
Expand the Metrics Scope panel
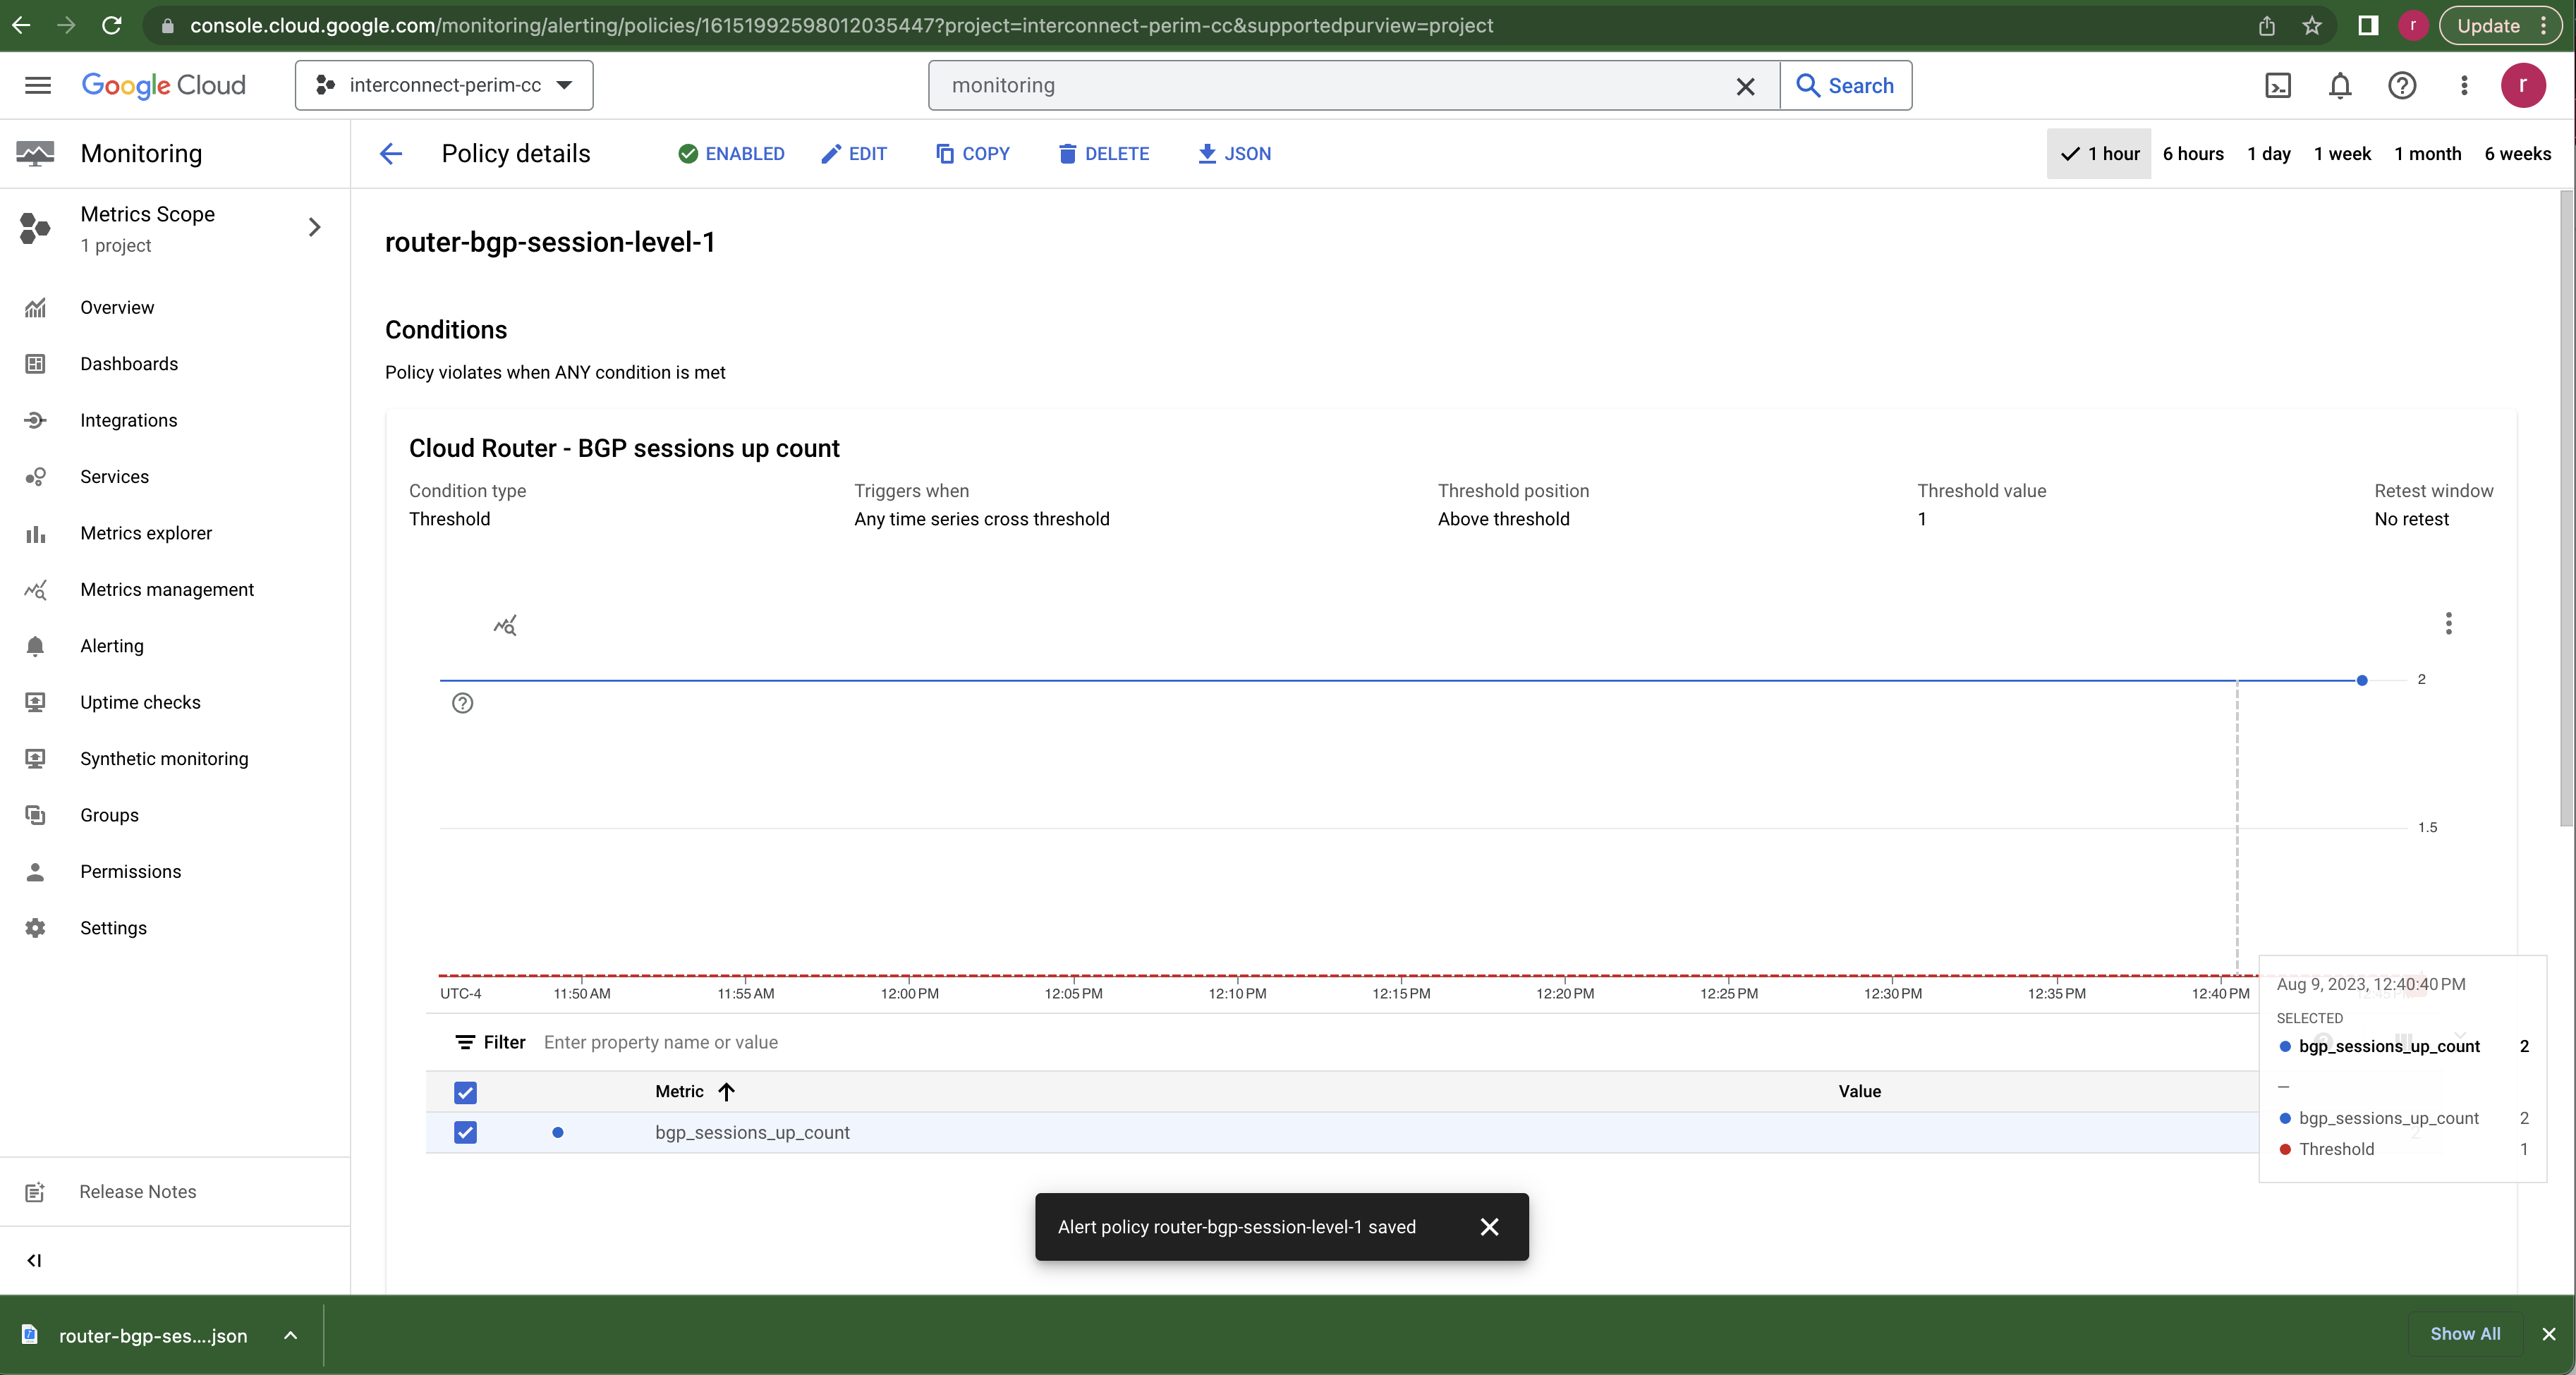[314, 228]
